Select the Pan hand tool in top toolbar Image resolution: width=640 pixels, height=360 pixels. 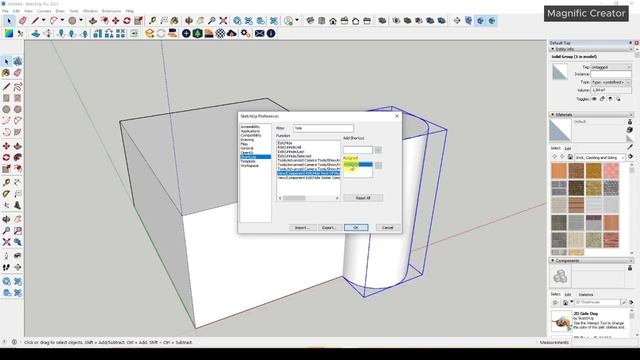[200, 20]
